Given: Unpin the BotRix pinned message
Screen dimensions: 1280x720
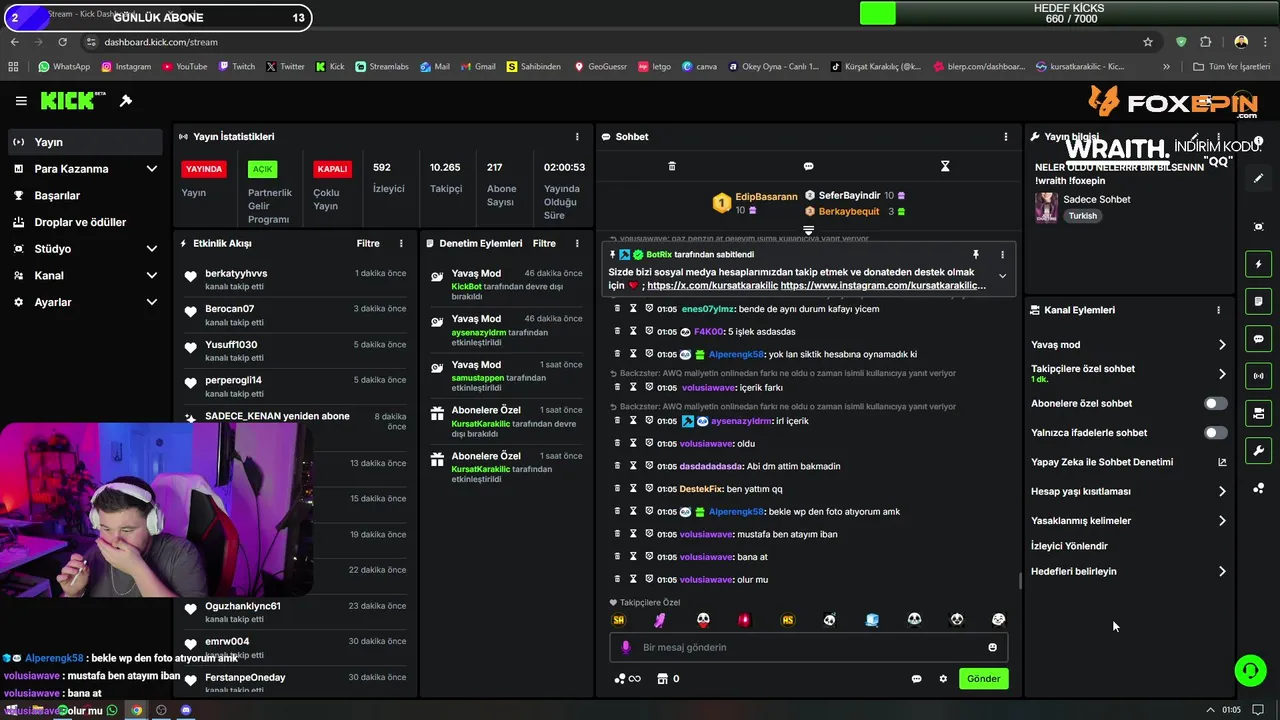Looking at the screenshot, I should pos(975,255).
